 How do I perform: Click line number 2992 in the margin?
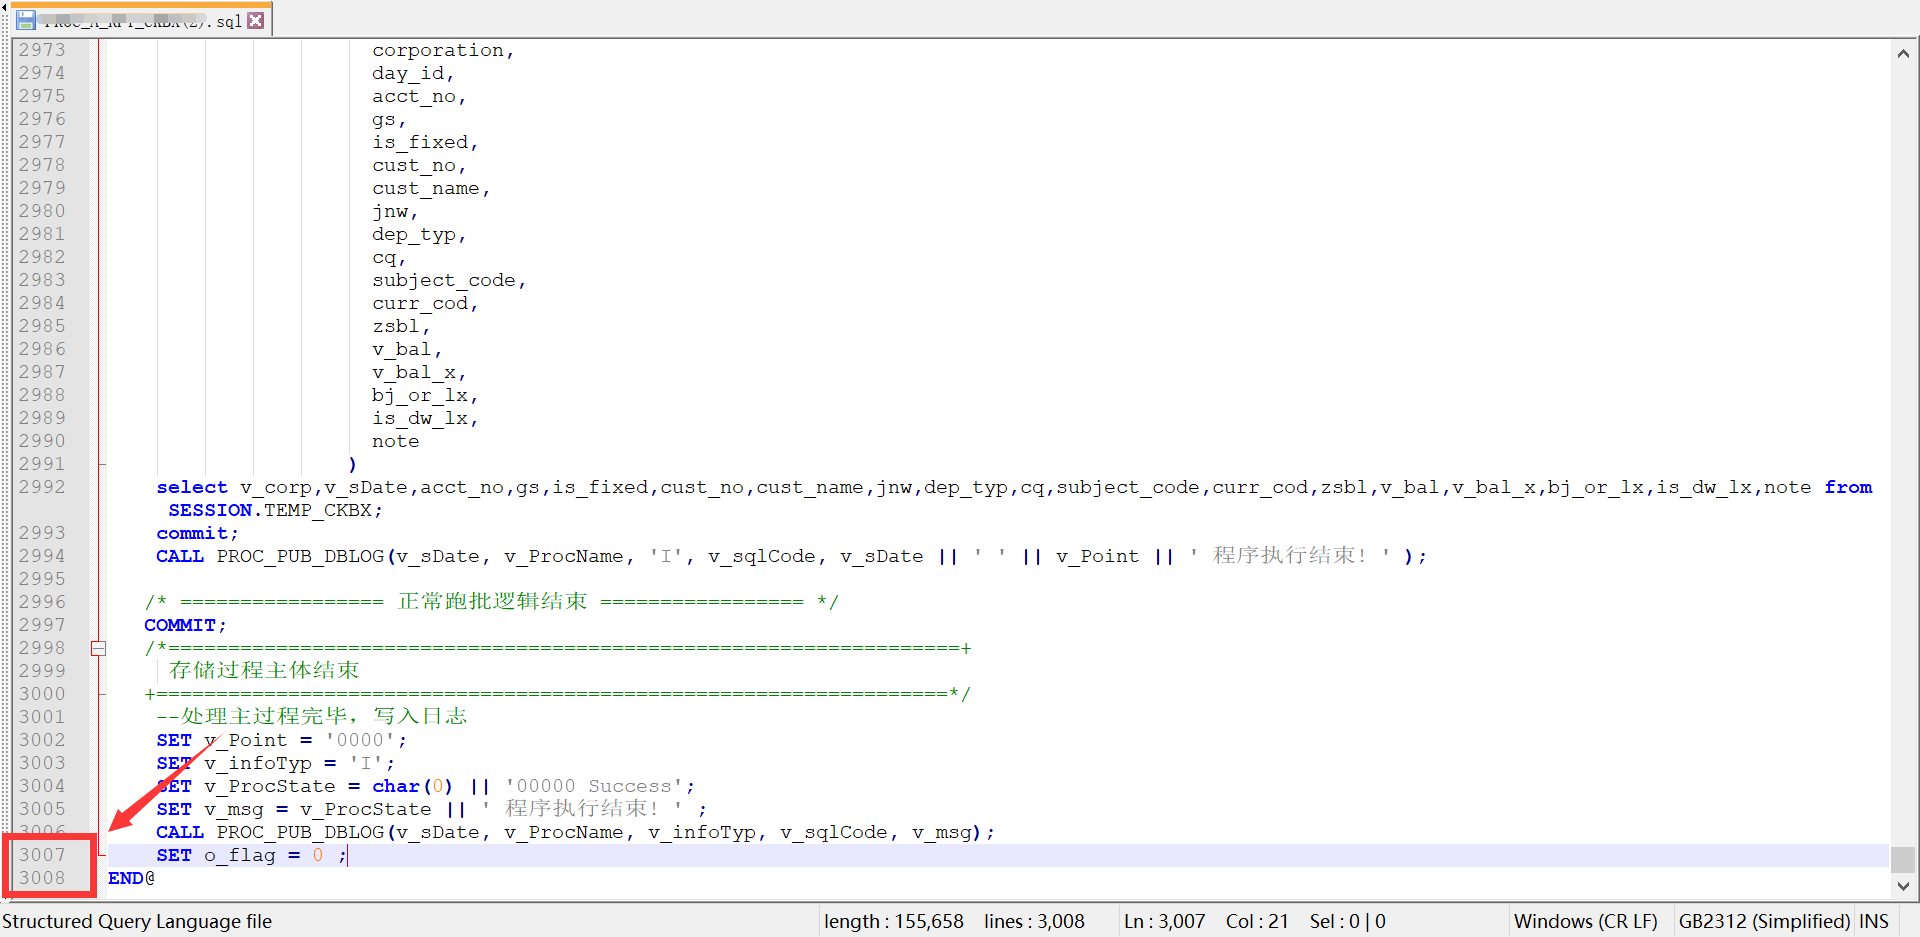[42, 487]
